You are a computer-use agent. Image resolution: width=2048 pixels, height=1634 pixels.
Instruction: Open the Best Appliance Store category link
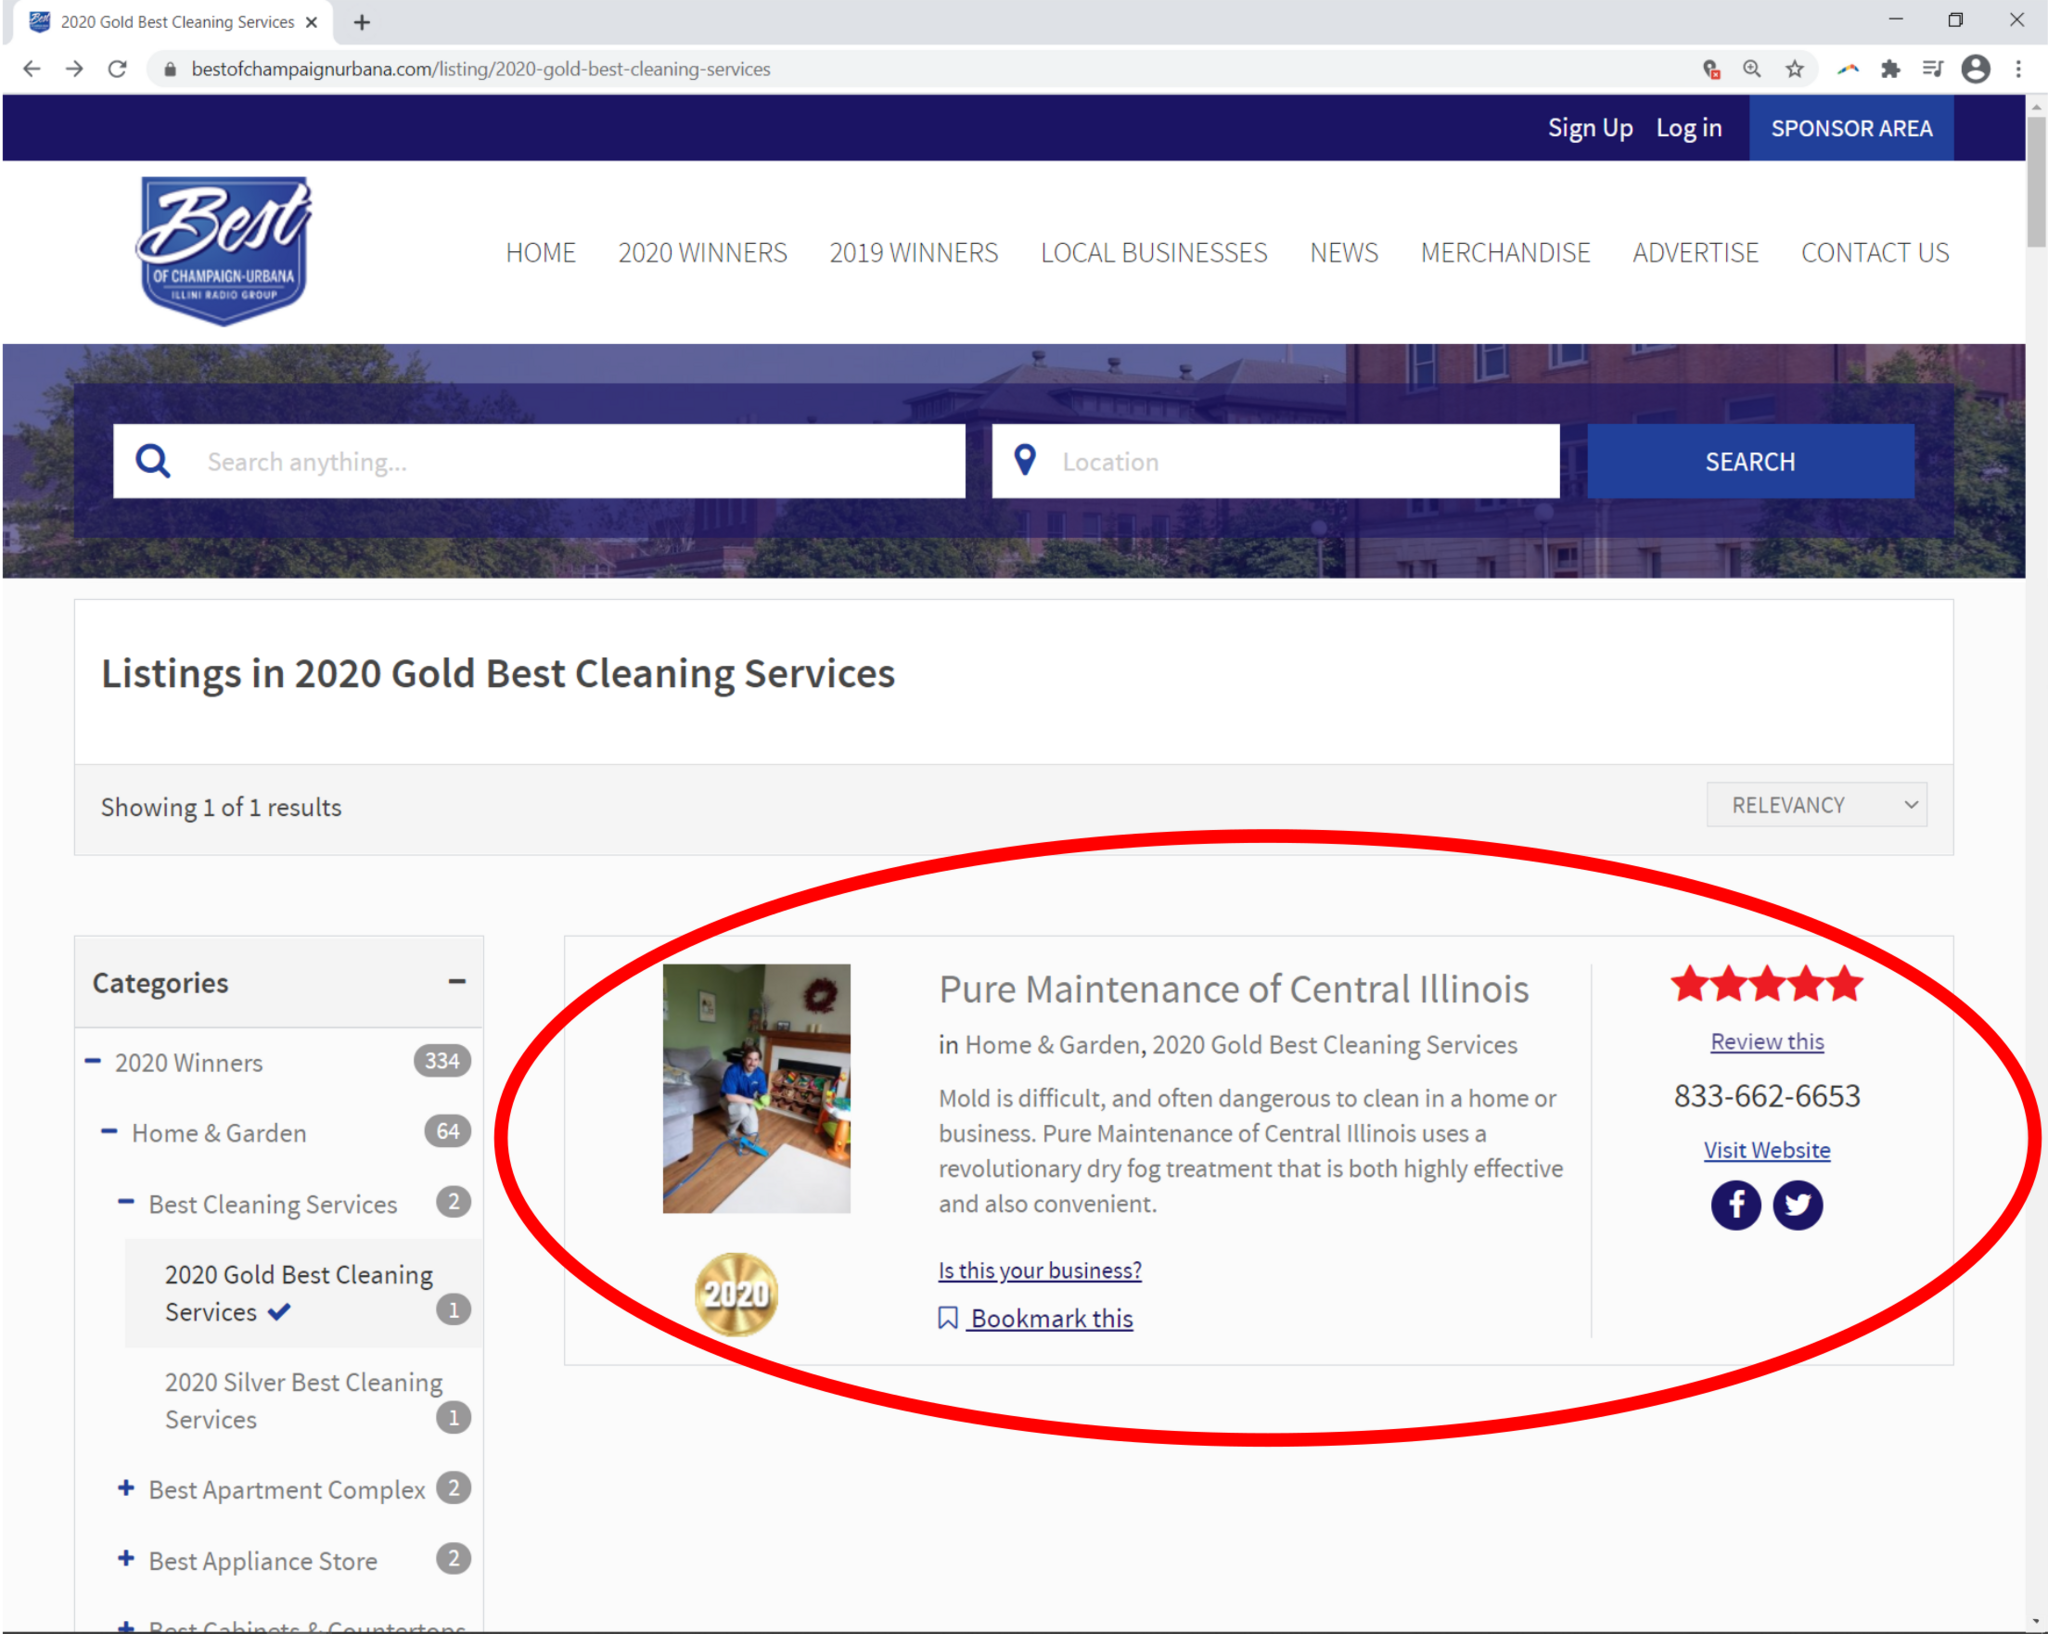(263, 1561)
